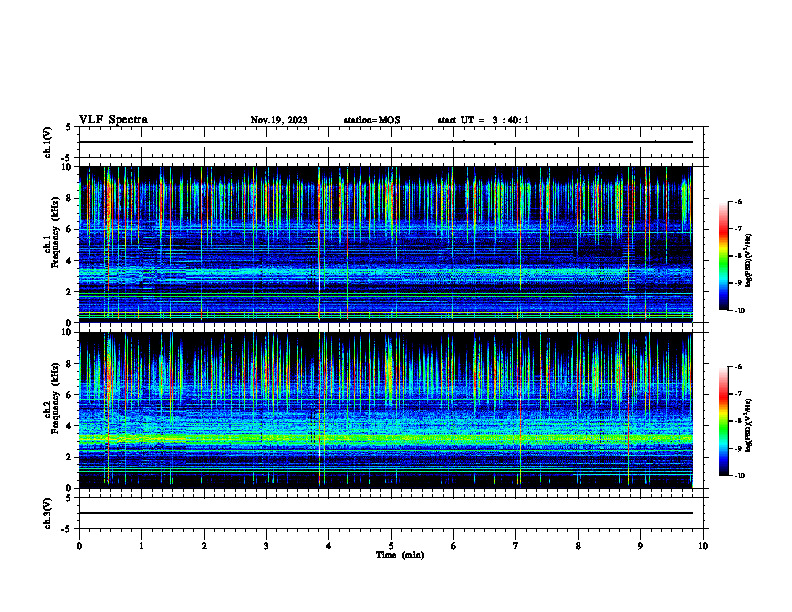Click the 'Time (min)' axis label

(x=400, y=555)
